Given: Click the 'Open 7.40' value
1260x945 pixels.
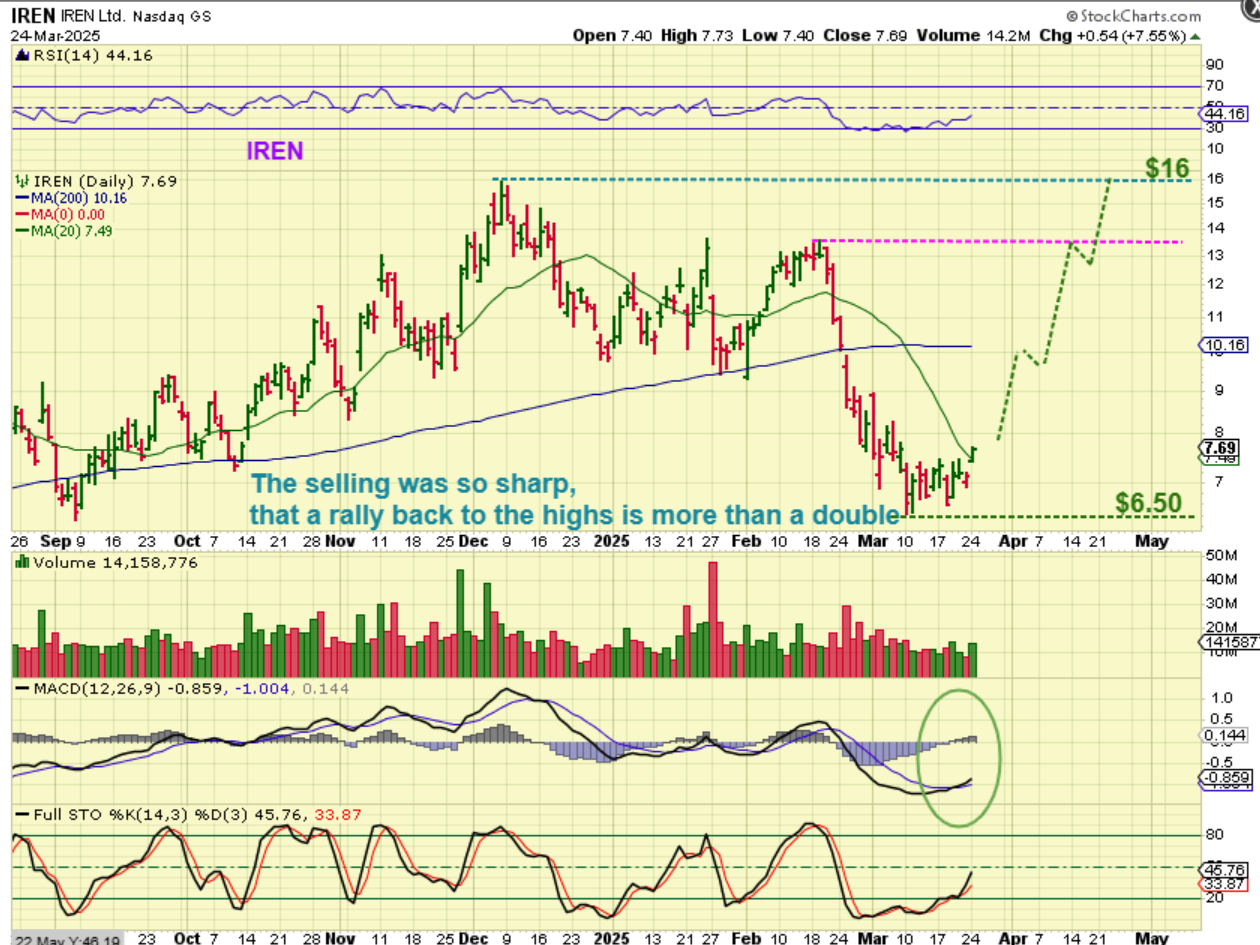Looking at the screenshot, I should [612, 36].
